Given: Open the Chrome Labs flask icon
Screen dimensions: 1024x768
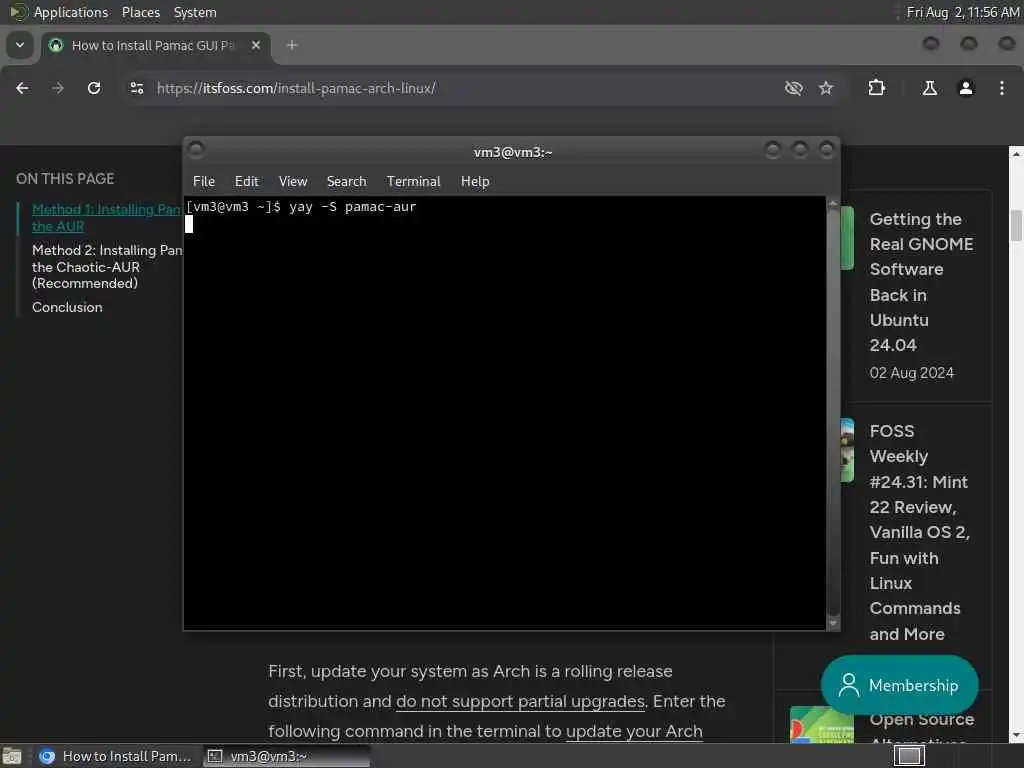Looking at the screenshot, I should pos(929,88).
